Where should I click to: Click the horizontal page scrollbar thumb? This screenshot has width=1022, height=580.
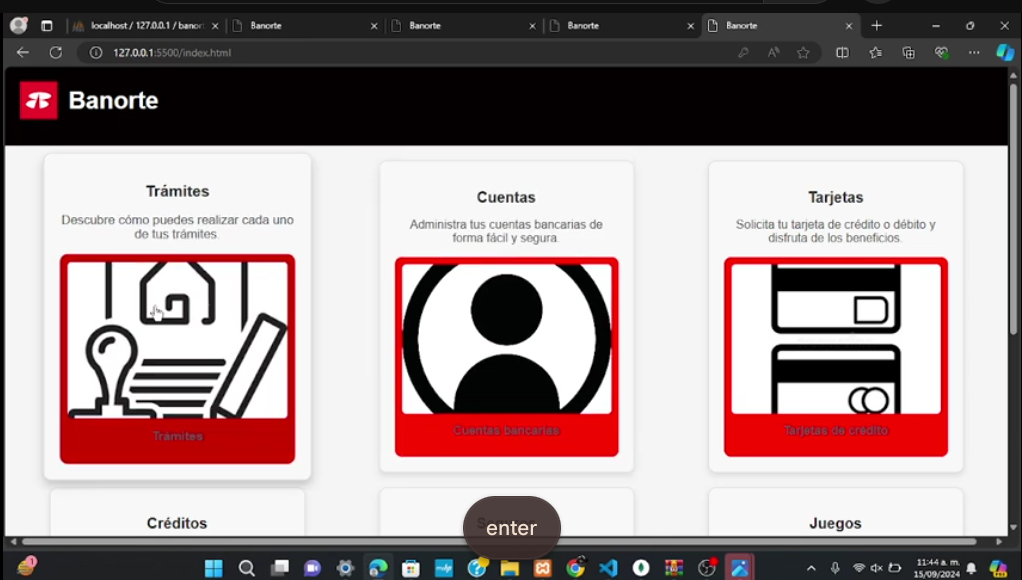tap(499, 542)
